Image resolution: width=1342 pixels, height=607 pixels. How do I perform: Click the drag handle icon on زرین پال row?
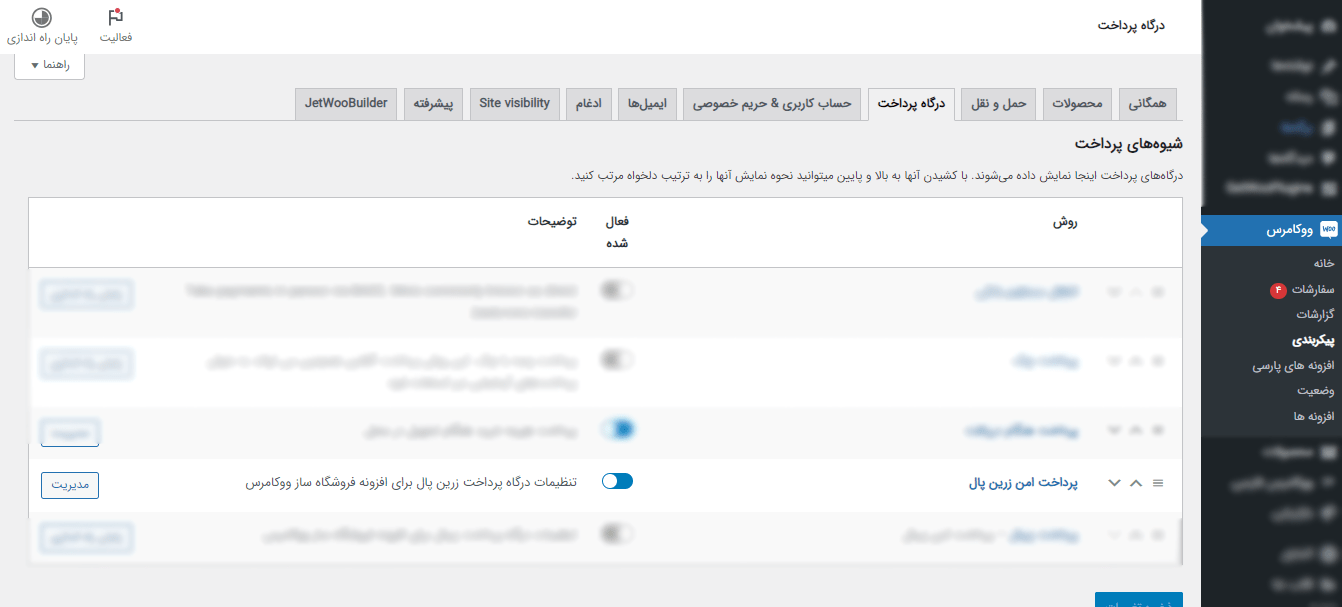pyautogui.click(x=1158, y=481)
